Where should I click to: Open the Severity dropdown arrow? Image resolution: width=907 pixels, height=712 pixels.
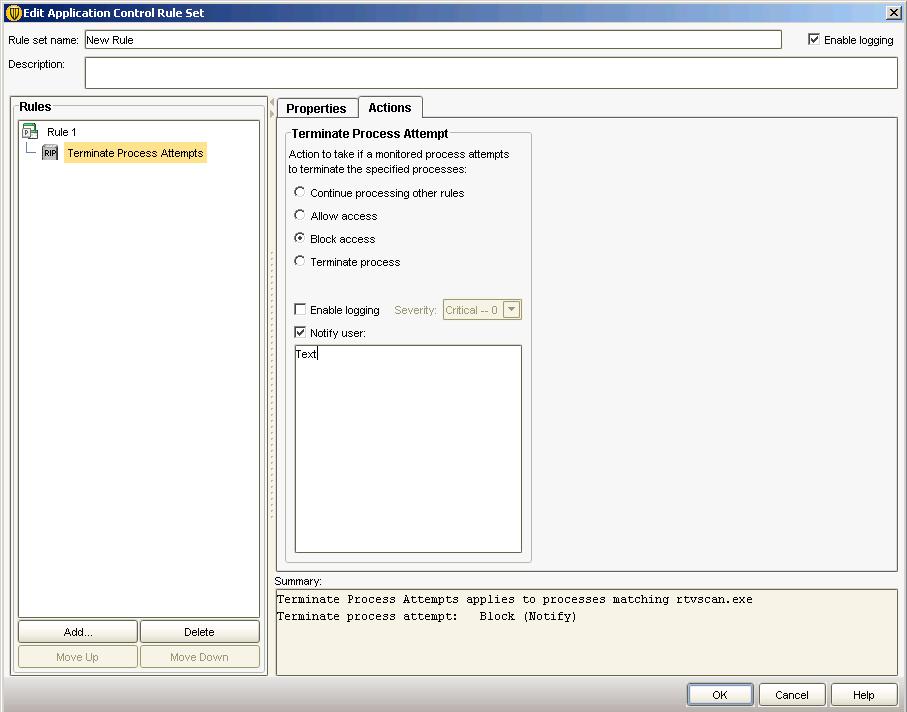[x=511, y=309]
